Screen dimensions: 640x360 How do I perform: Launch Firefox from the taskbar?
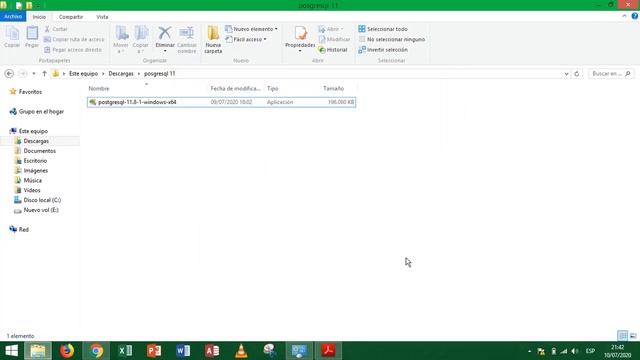67,351
